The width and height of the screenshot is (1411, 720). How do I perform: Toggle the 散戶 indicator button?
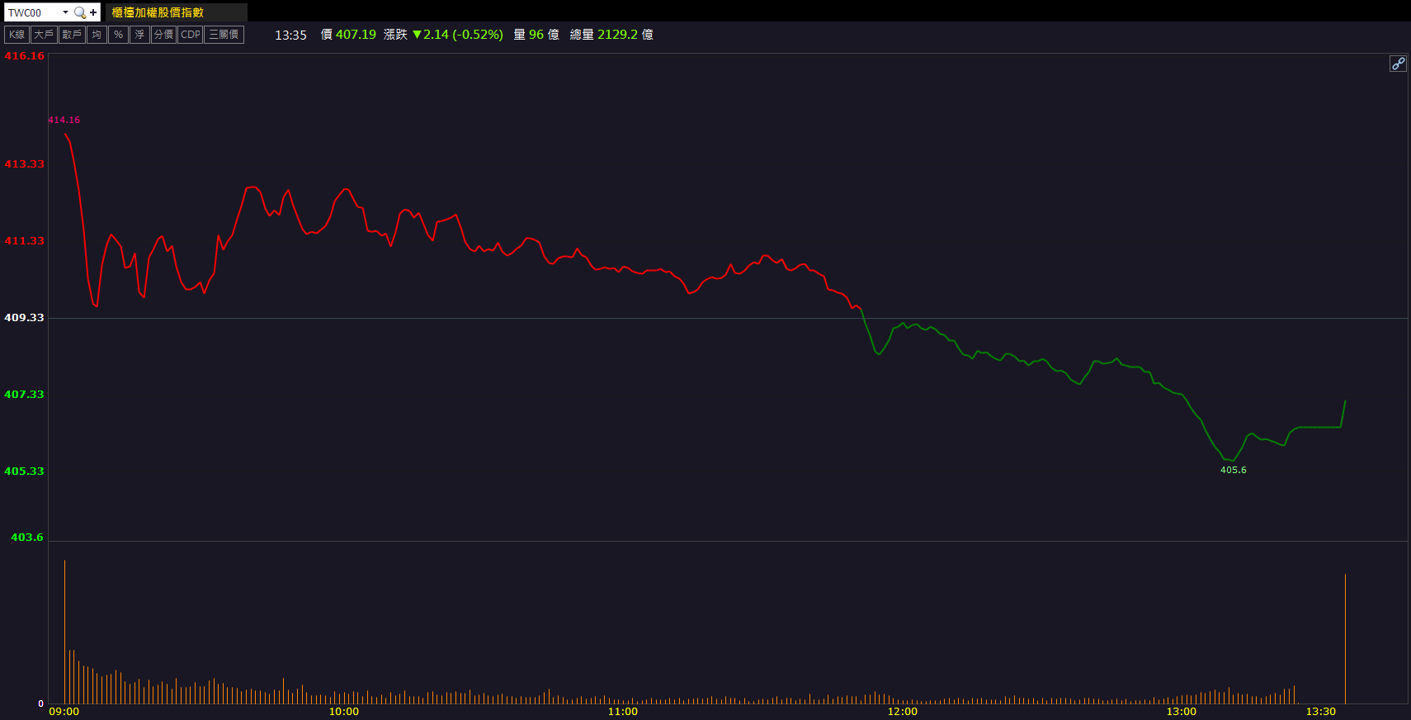point(71,35)
